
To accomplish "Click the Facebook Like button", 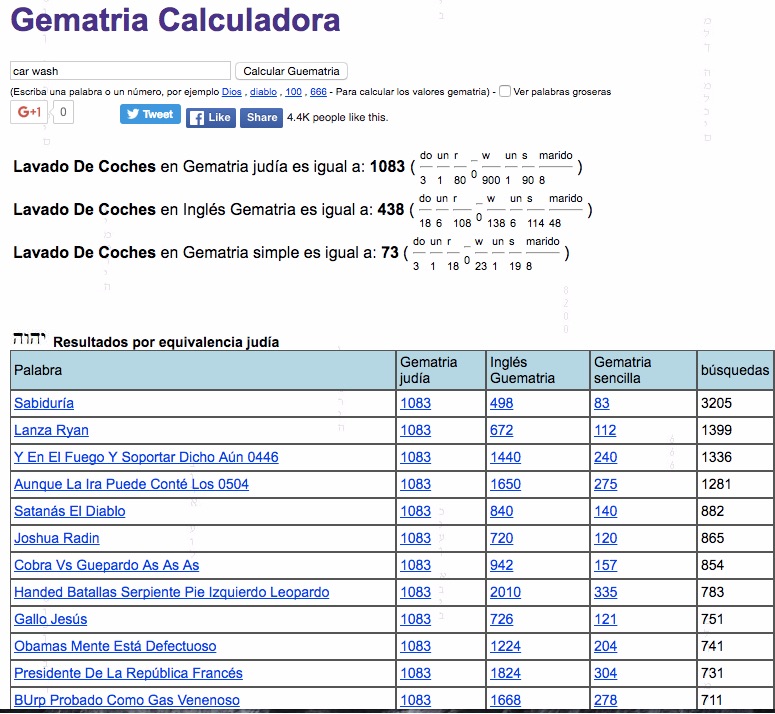I will point(210,117).
